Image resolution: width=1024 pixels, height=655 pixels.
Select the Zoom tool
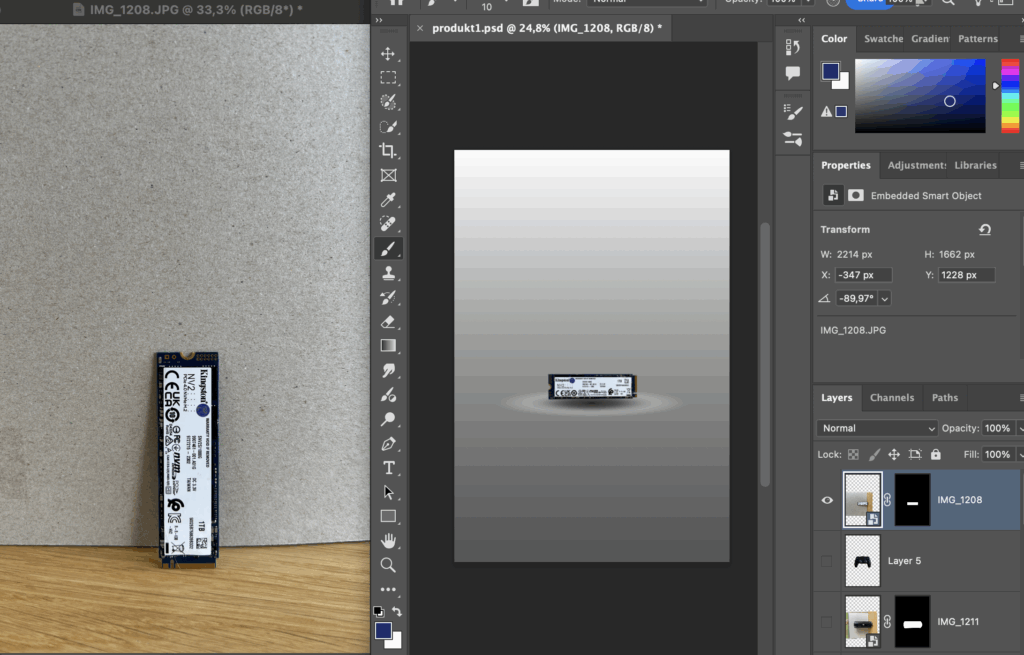click(x=388, y=566)
